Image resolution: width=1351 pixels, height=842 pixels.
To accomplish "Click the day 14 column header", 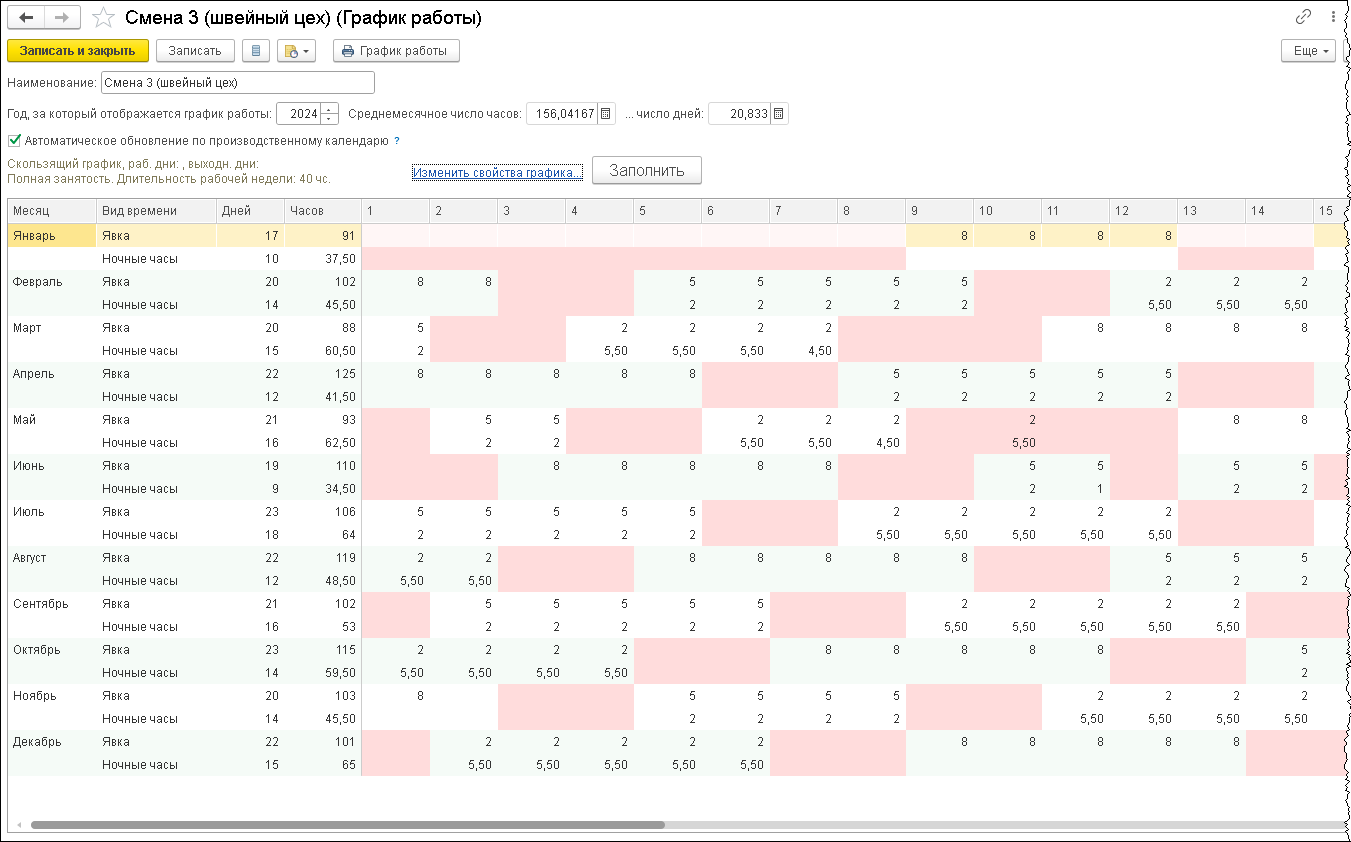I will click(x=1279, y=211).
